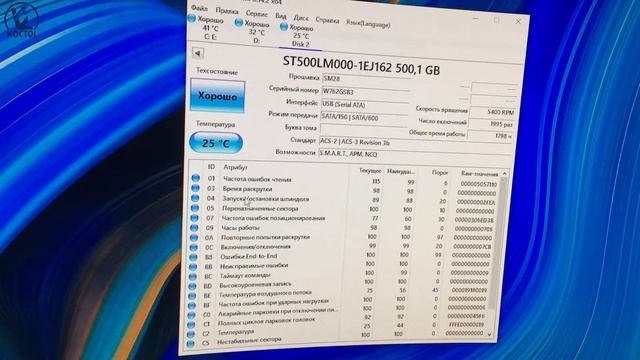Open the Сервис menu
This screenshot has height=360, width=640.
click(x=257, y=14)
